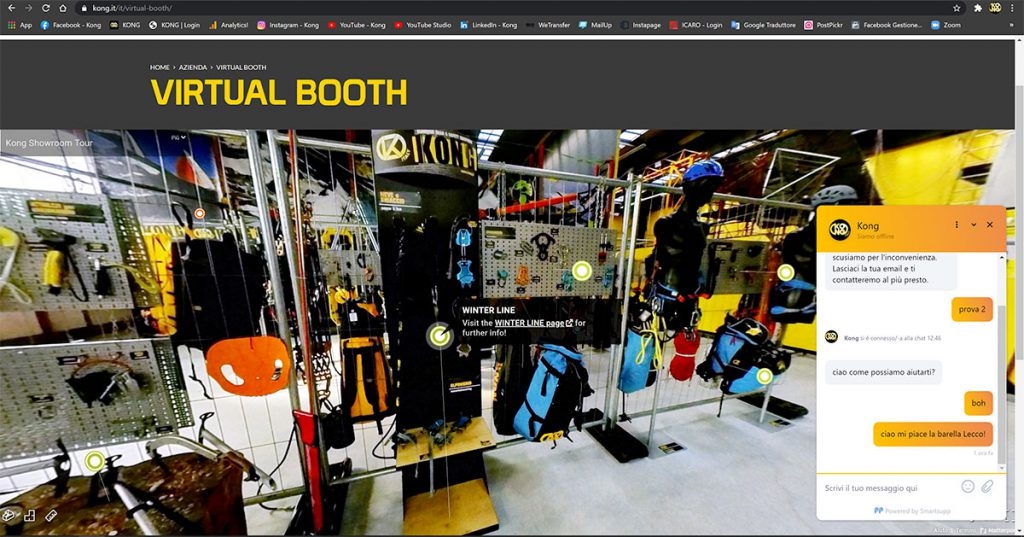Open the YouTube Studio bookmark
Viewport: 1024px width, 537px height.
coord(423,25)
